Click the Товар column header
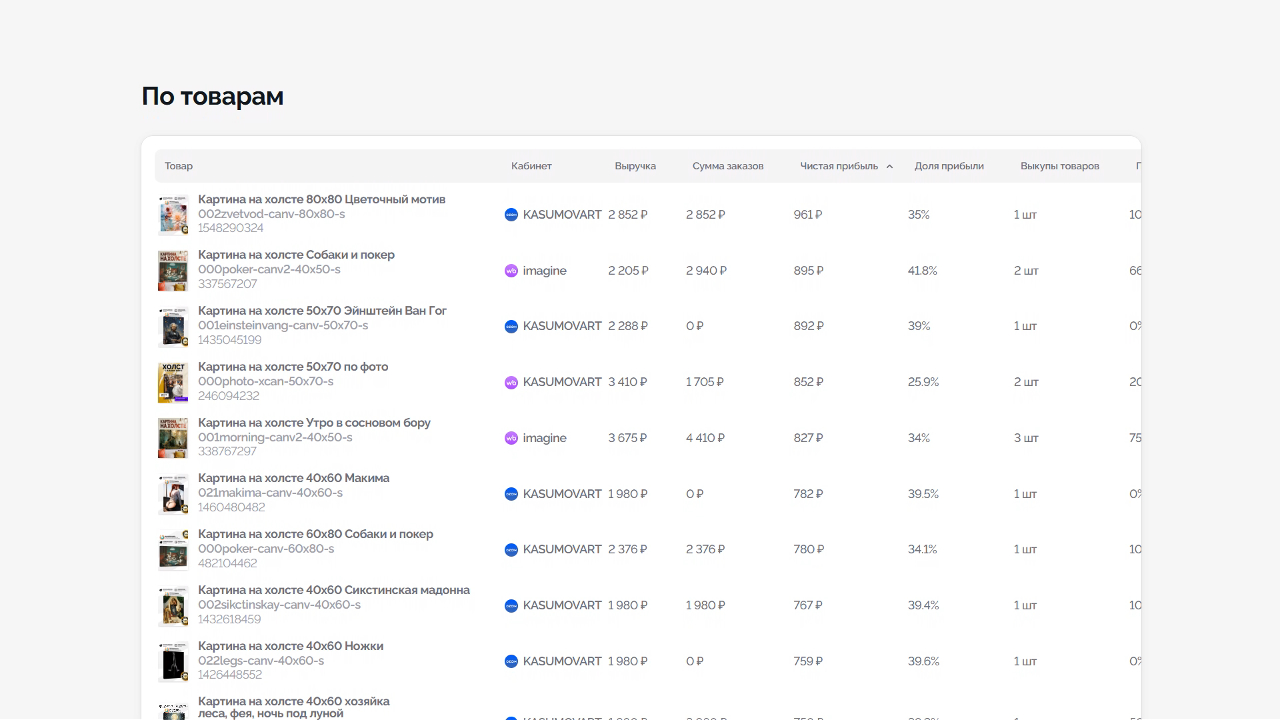 [179, 166]
